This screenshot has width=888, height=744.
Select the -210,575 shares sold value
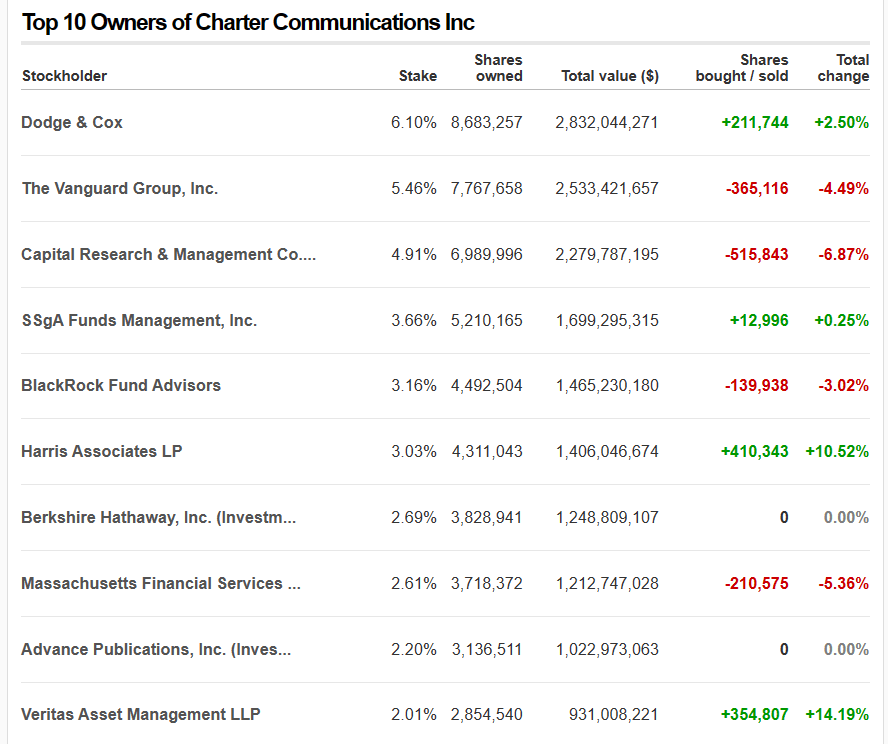point(757,583)
